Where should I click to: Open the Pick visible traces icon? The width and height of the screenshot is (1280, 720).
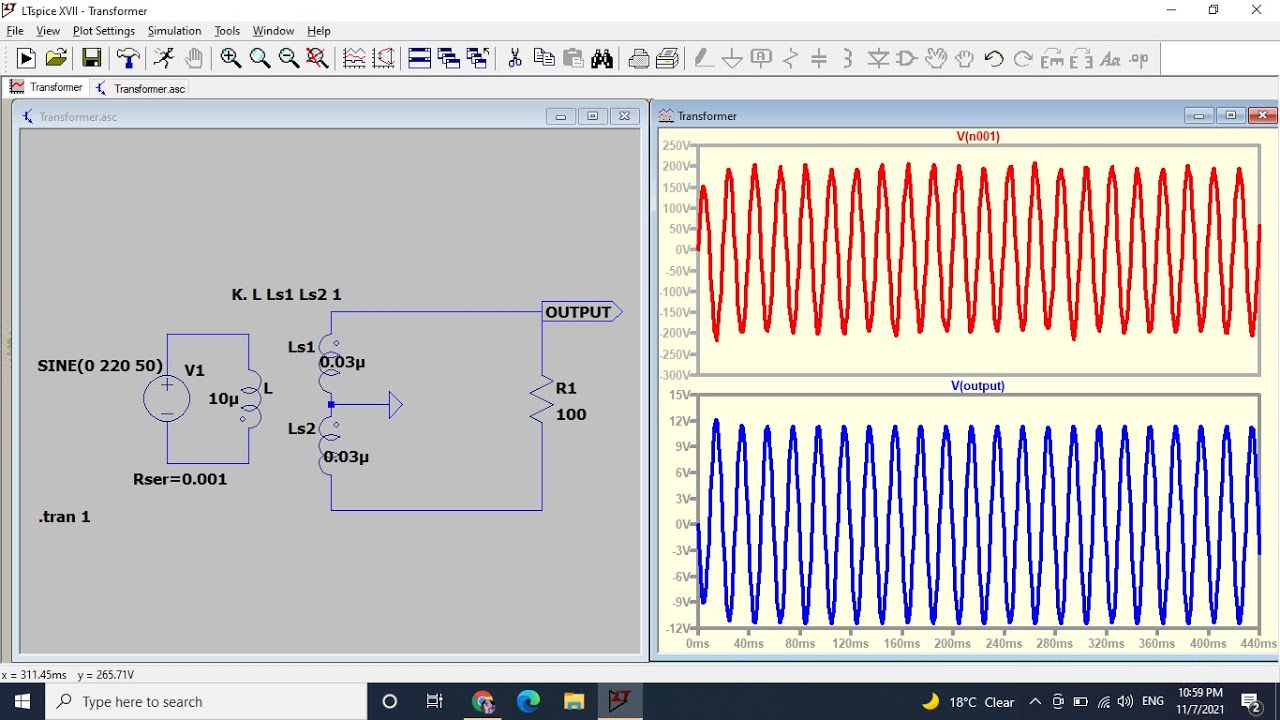(383, 58)
